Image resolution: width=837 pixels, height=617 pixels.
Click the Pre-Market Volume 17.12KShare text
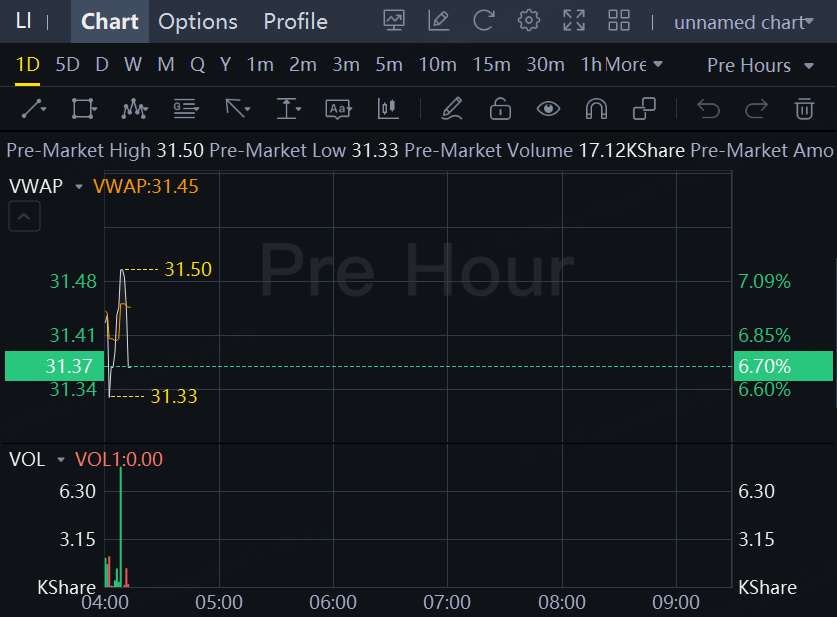click(544, 151)
